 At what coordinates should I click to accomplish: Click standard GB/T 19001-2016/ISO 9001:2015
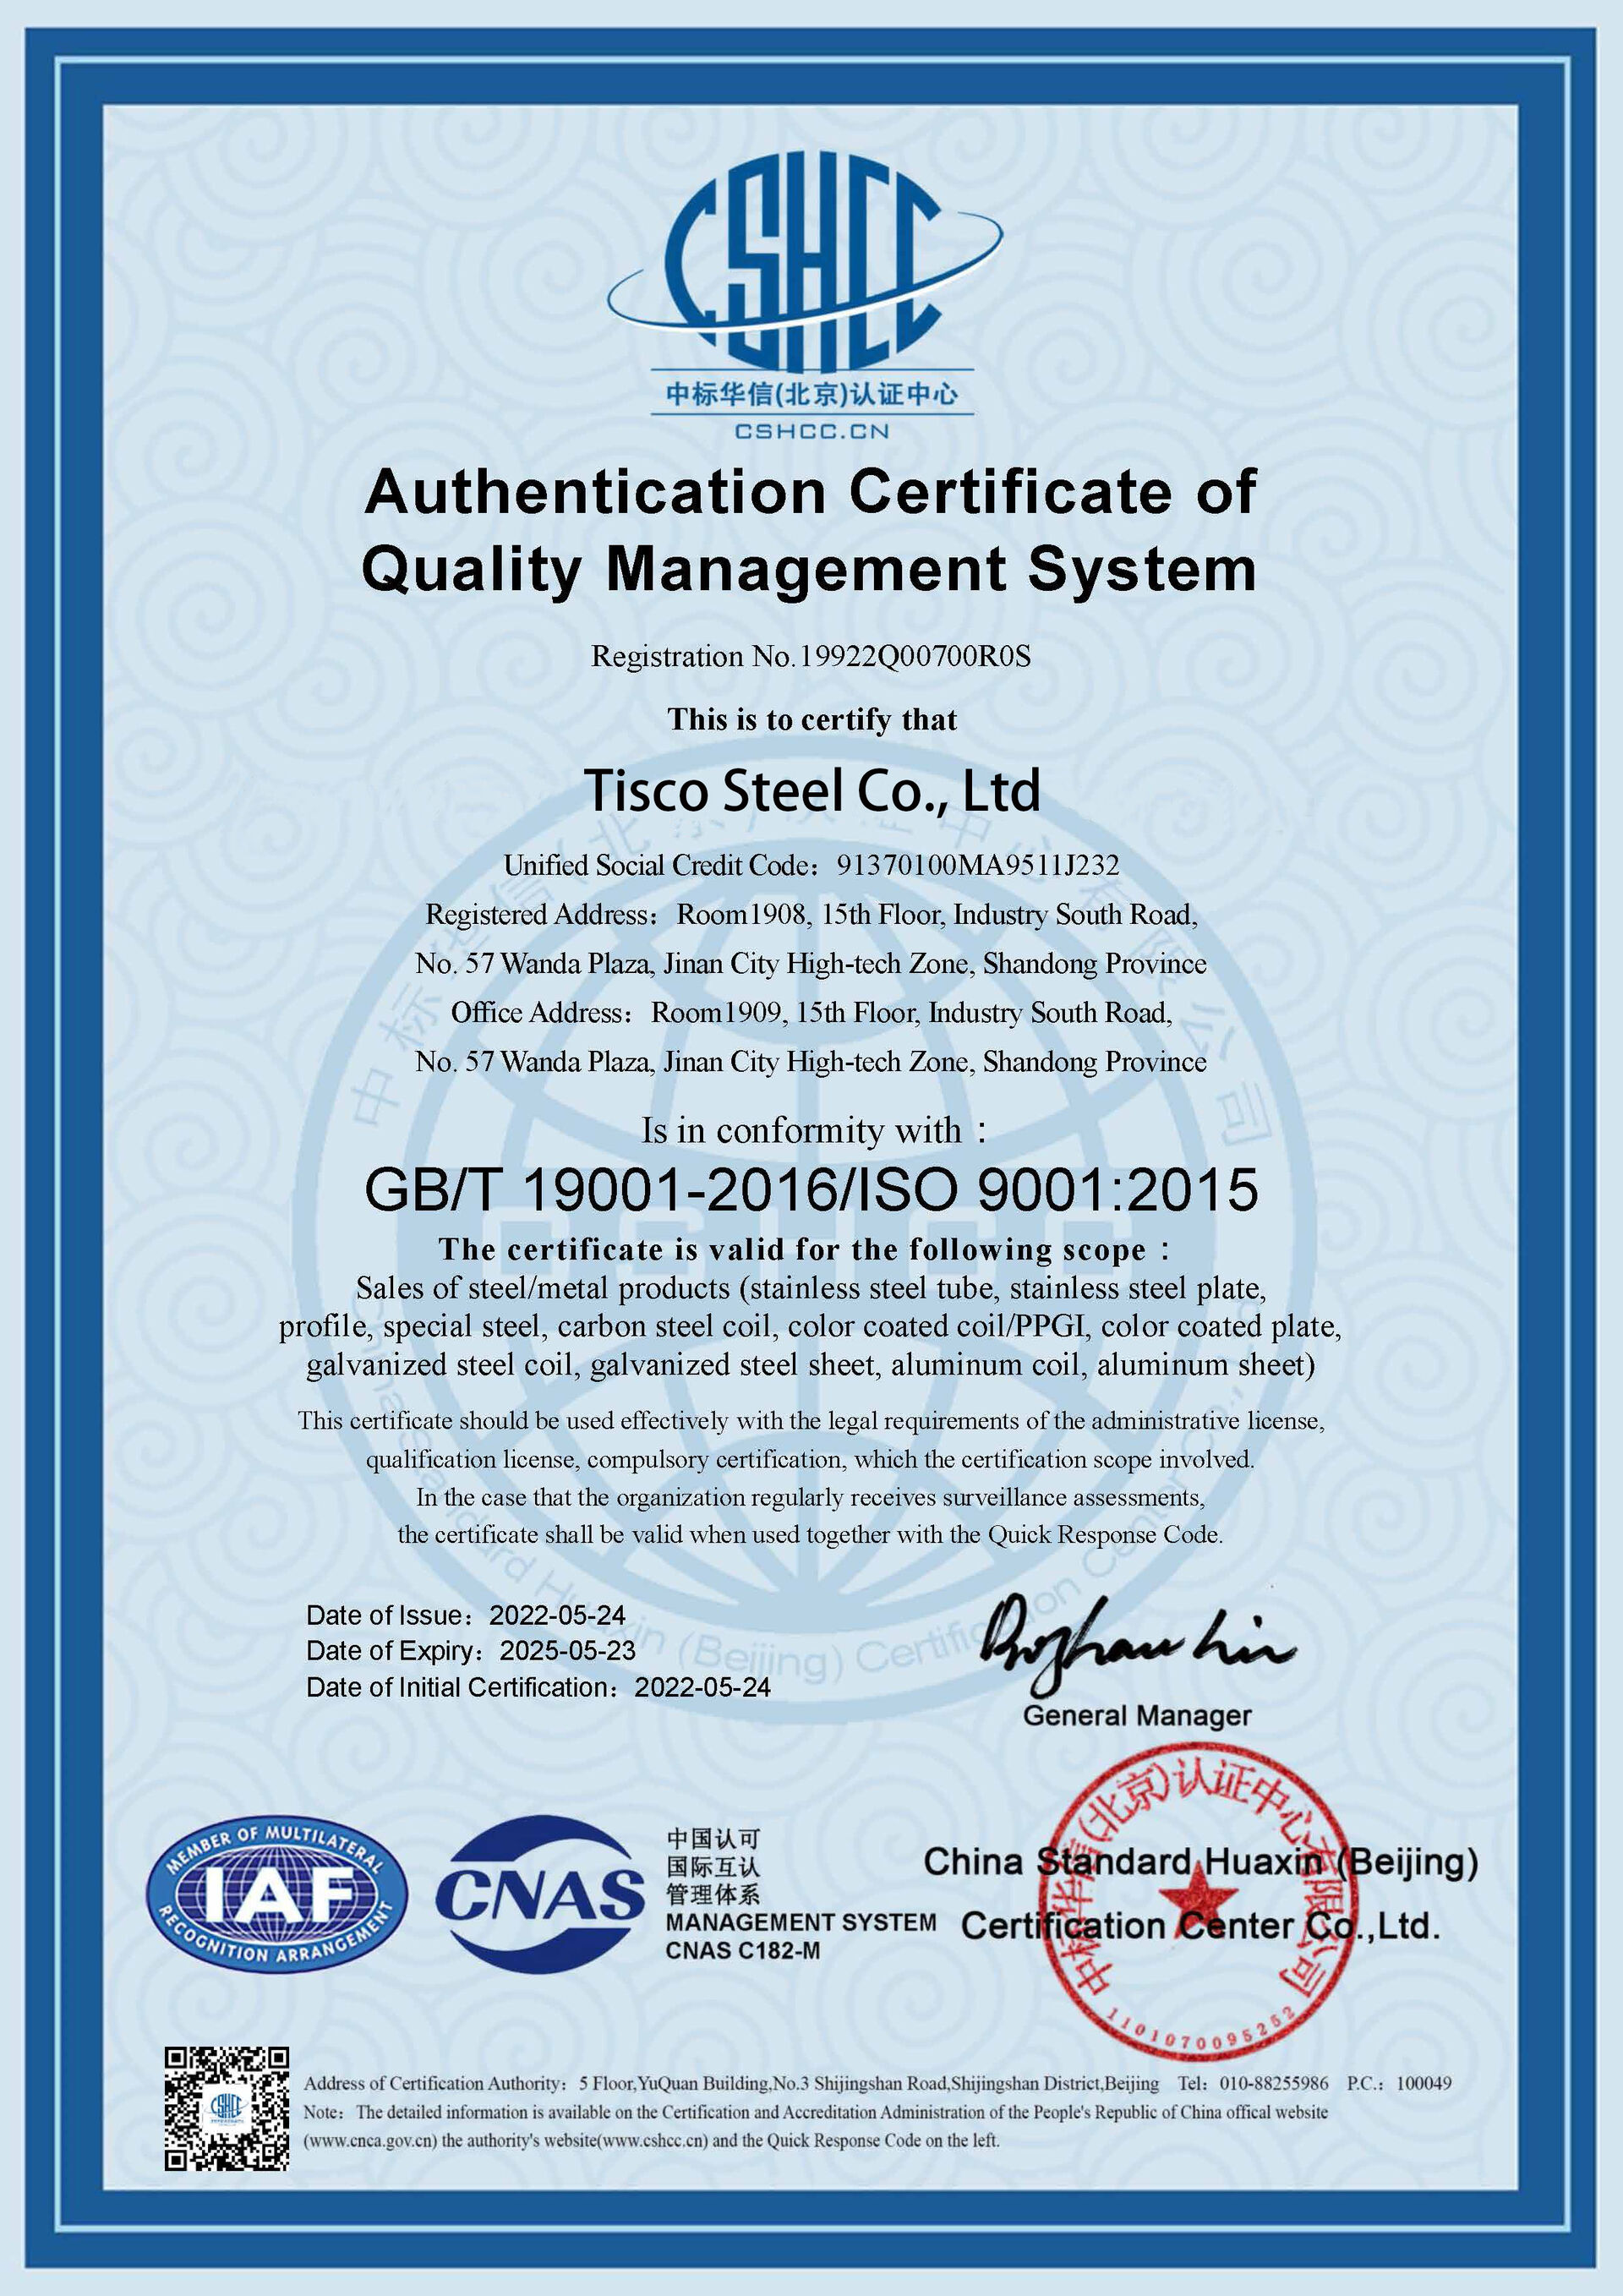point(811,1190)
